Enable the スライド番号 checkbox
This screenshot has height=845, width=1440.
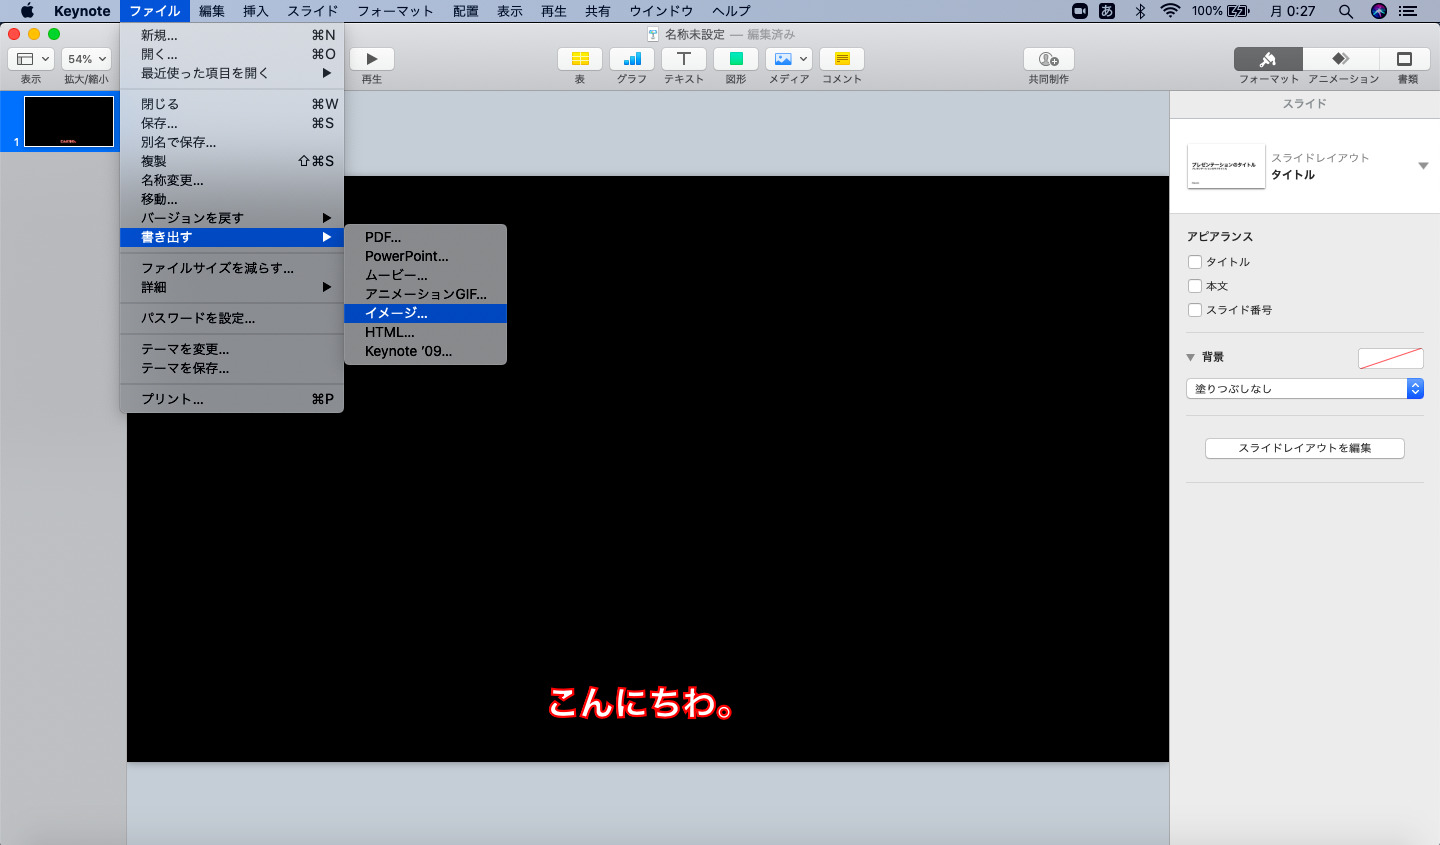pos(1195,310)
